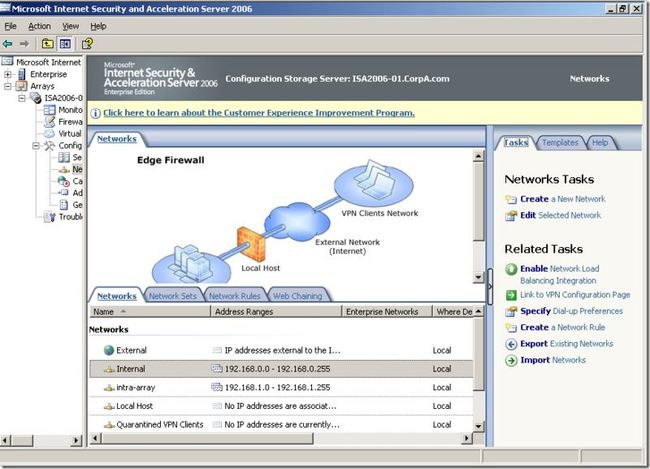
Task: Select the Tasks tab in task pane
Action: [516, 143]
